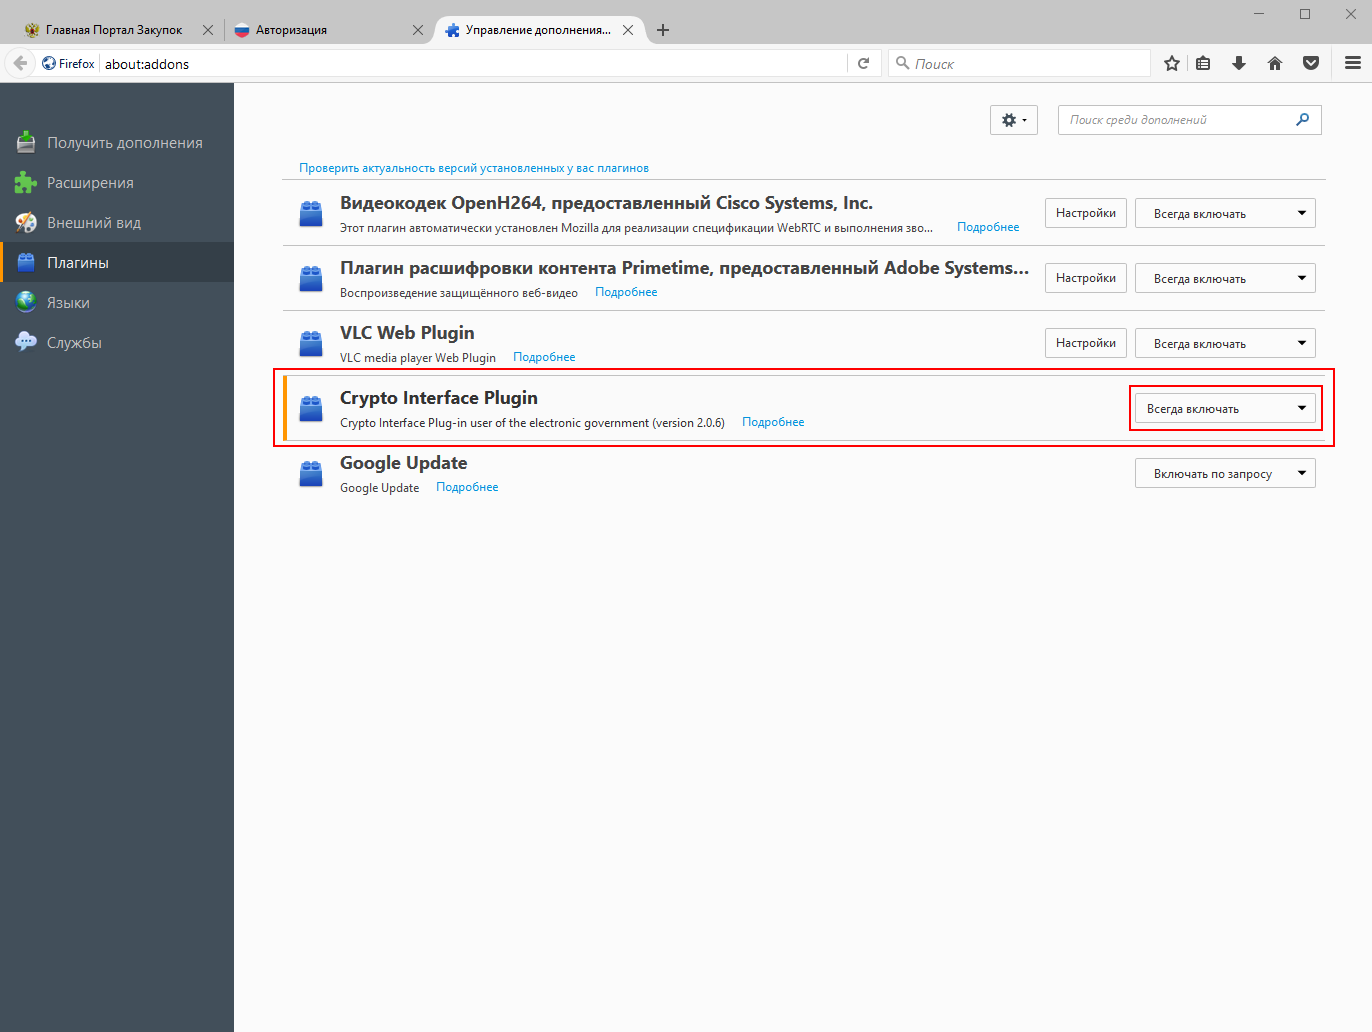Image resolution: width=1372 pixels, height=1032 pixels.
Task: Go to the home page icon
Action: 1275,64
